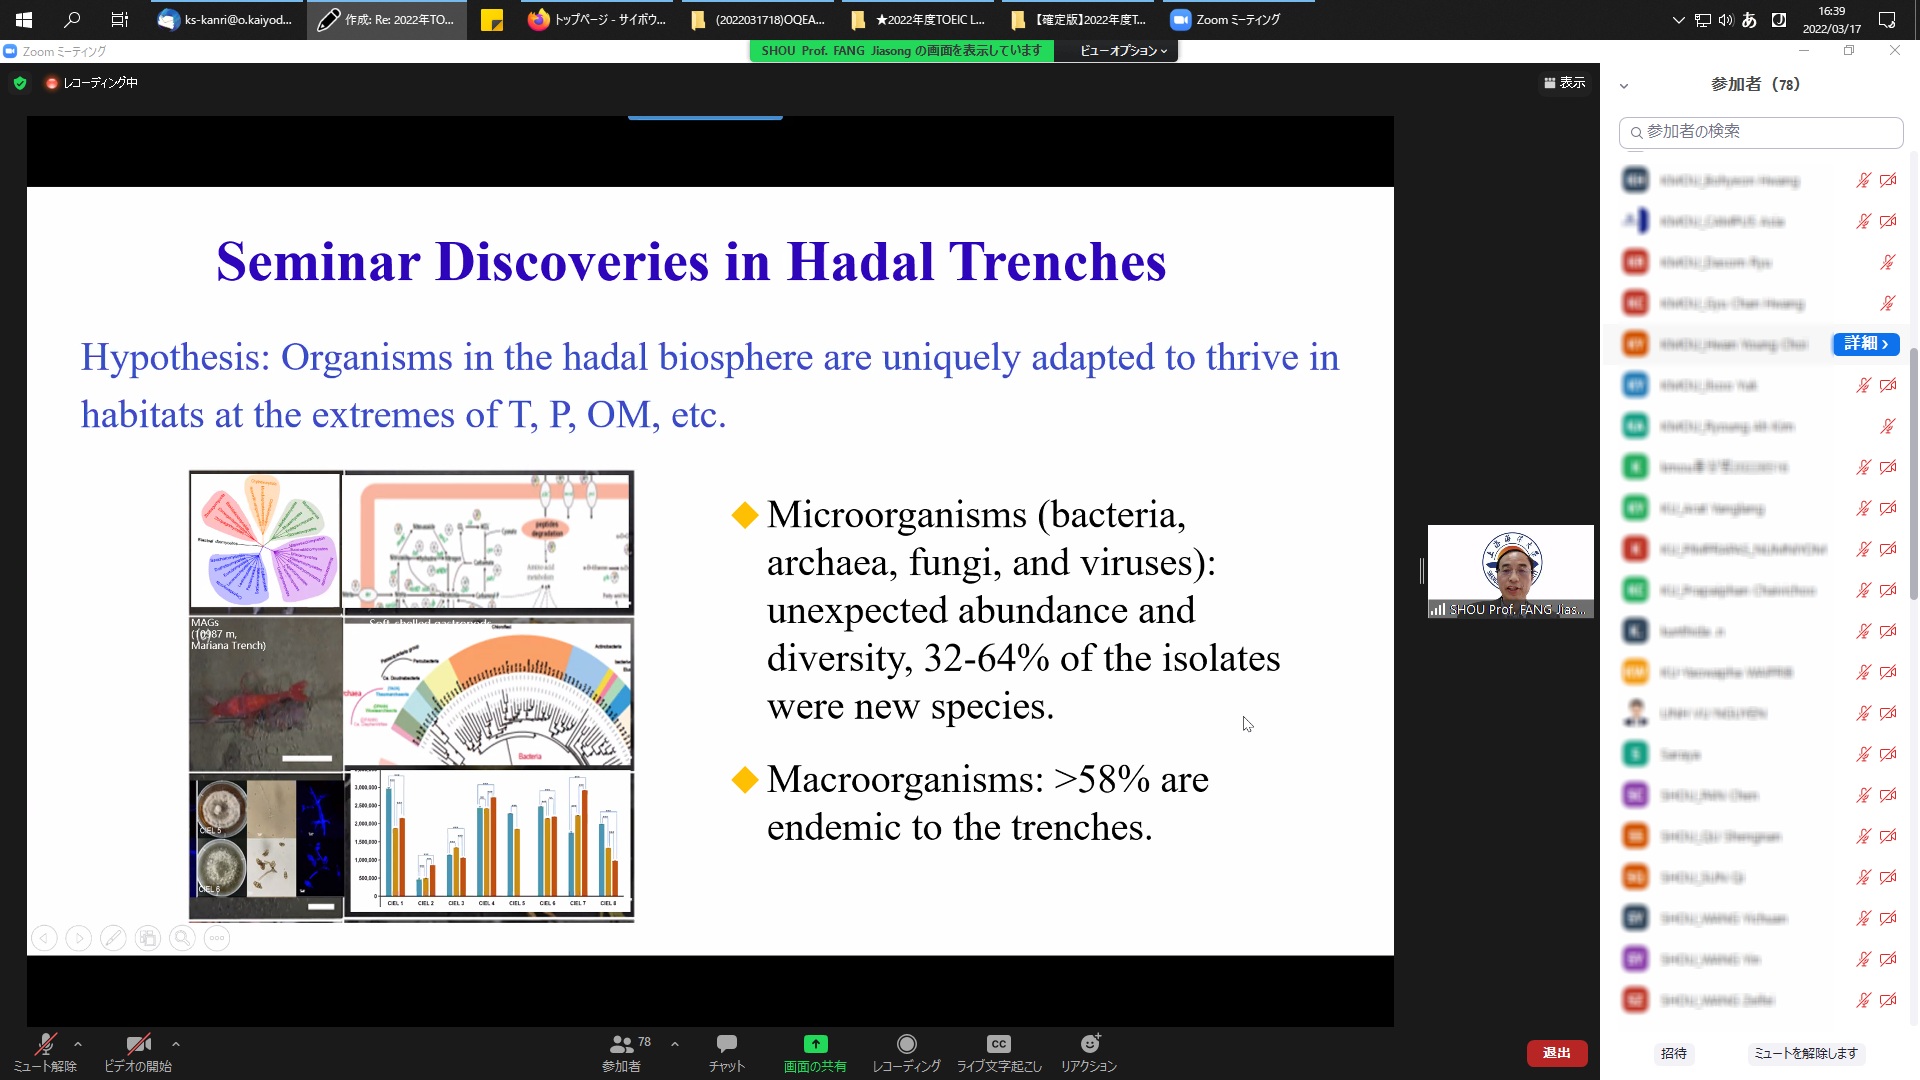Click the green encryption shield icon

tap(20, 83)
